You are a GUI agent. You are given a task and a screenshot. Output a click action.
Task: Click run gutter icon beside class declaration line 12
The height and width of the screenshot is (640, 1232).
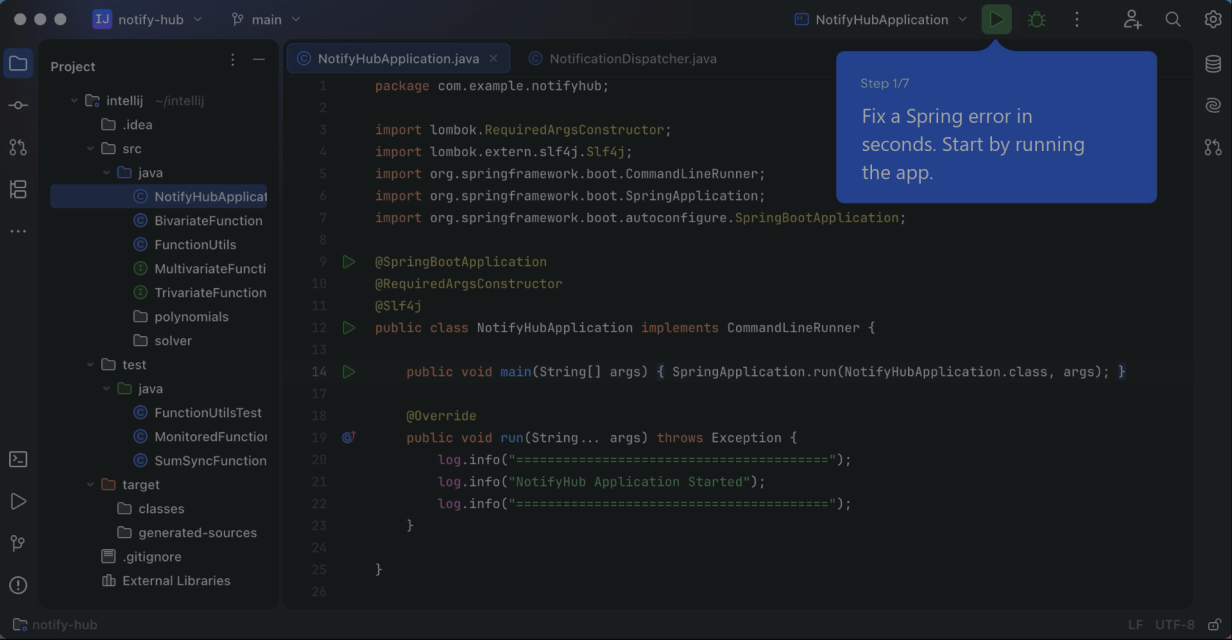tap(348, 328)
